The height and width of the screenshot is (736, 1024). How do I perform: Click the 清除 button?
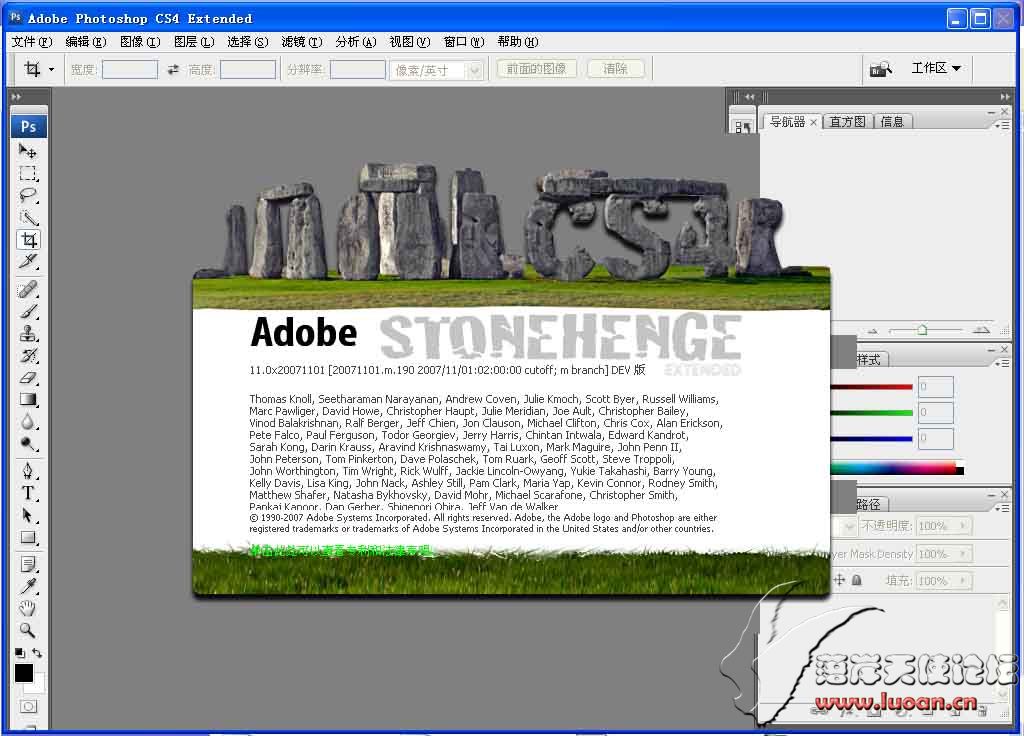click(615, 69)
